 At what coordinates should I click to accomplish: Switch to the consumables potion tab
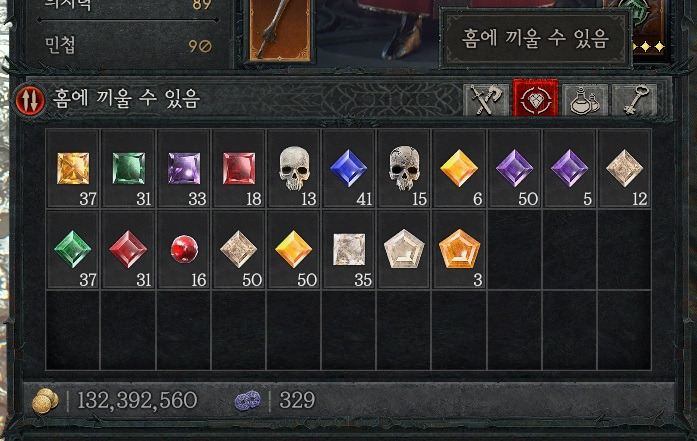585,100
